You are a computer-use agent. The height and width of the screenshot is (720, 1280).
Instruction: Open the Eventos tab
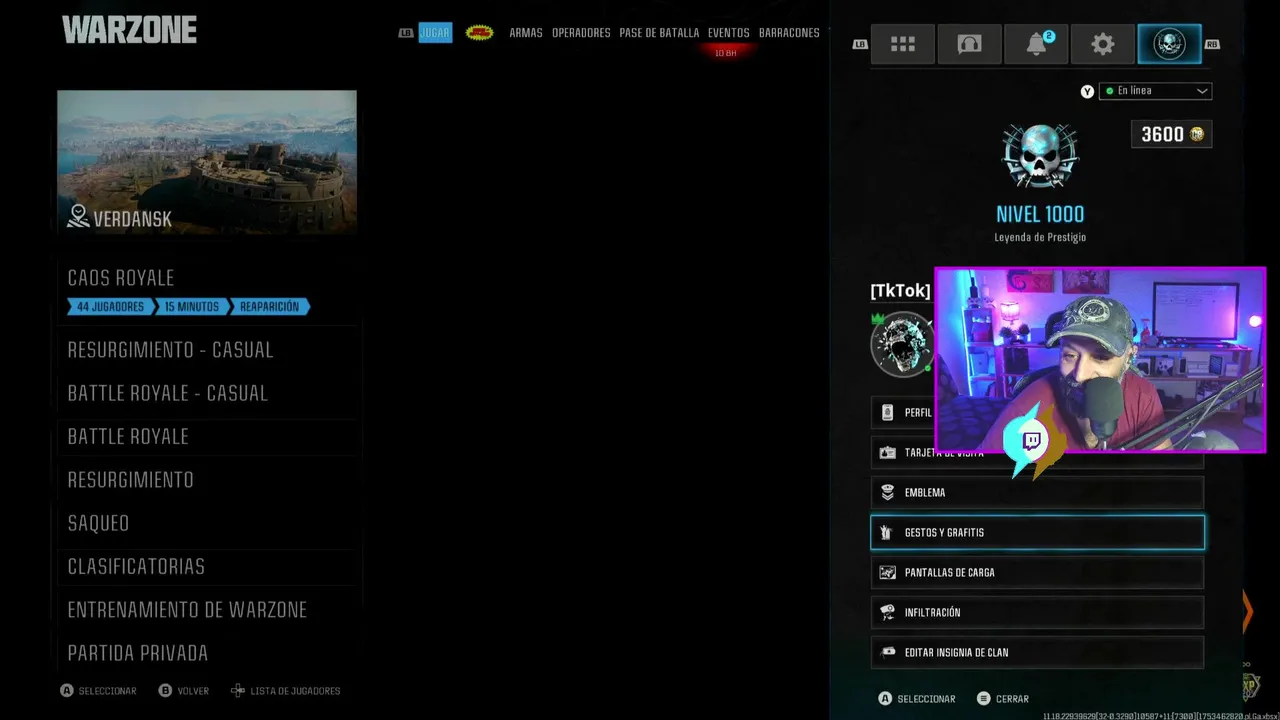(728, 33)
